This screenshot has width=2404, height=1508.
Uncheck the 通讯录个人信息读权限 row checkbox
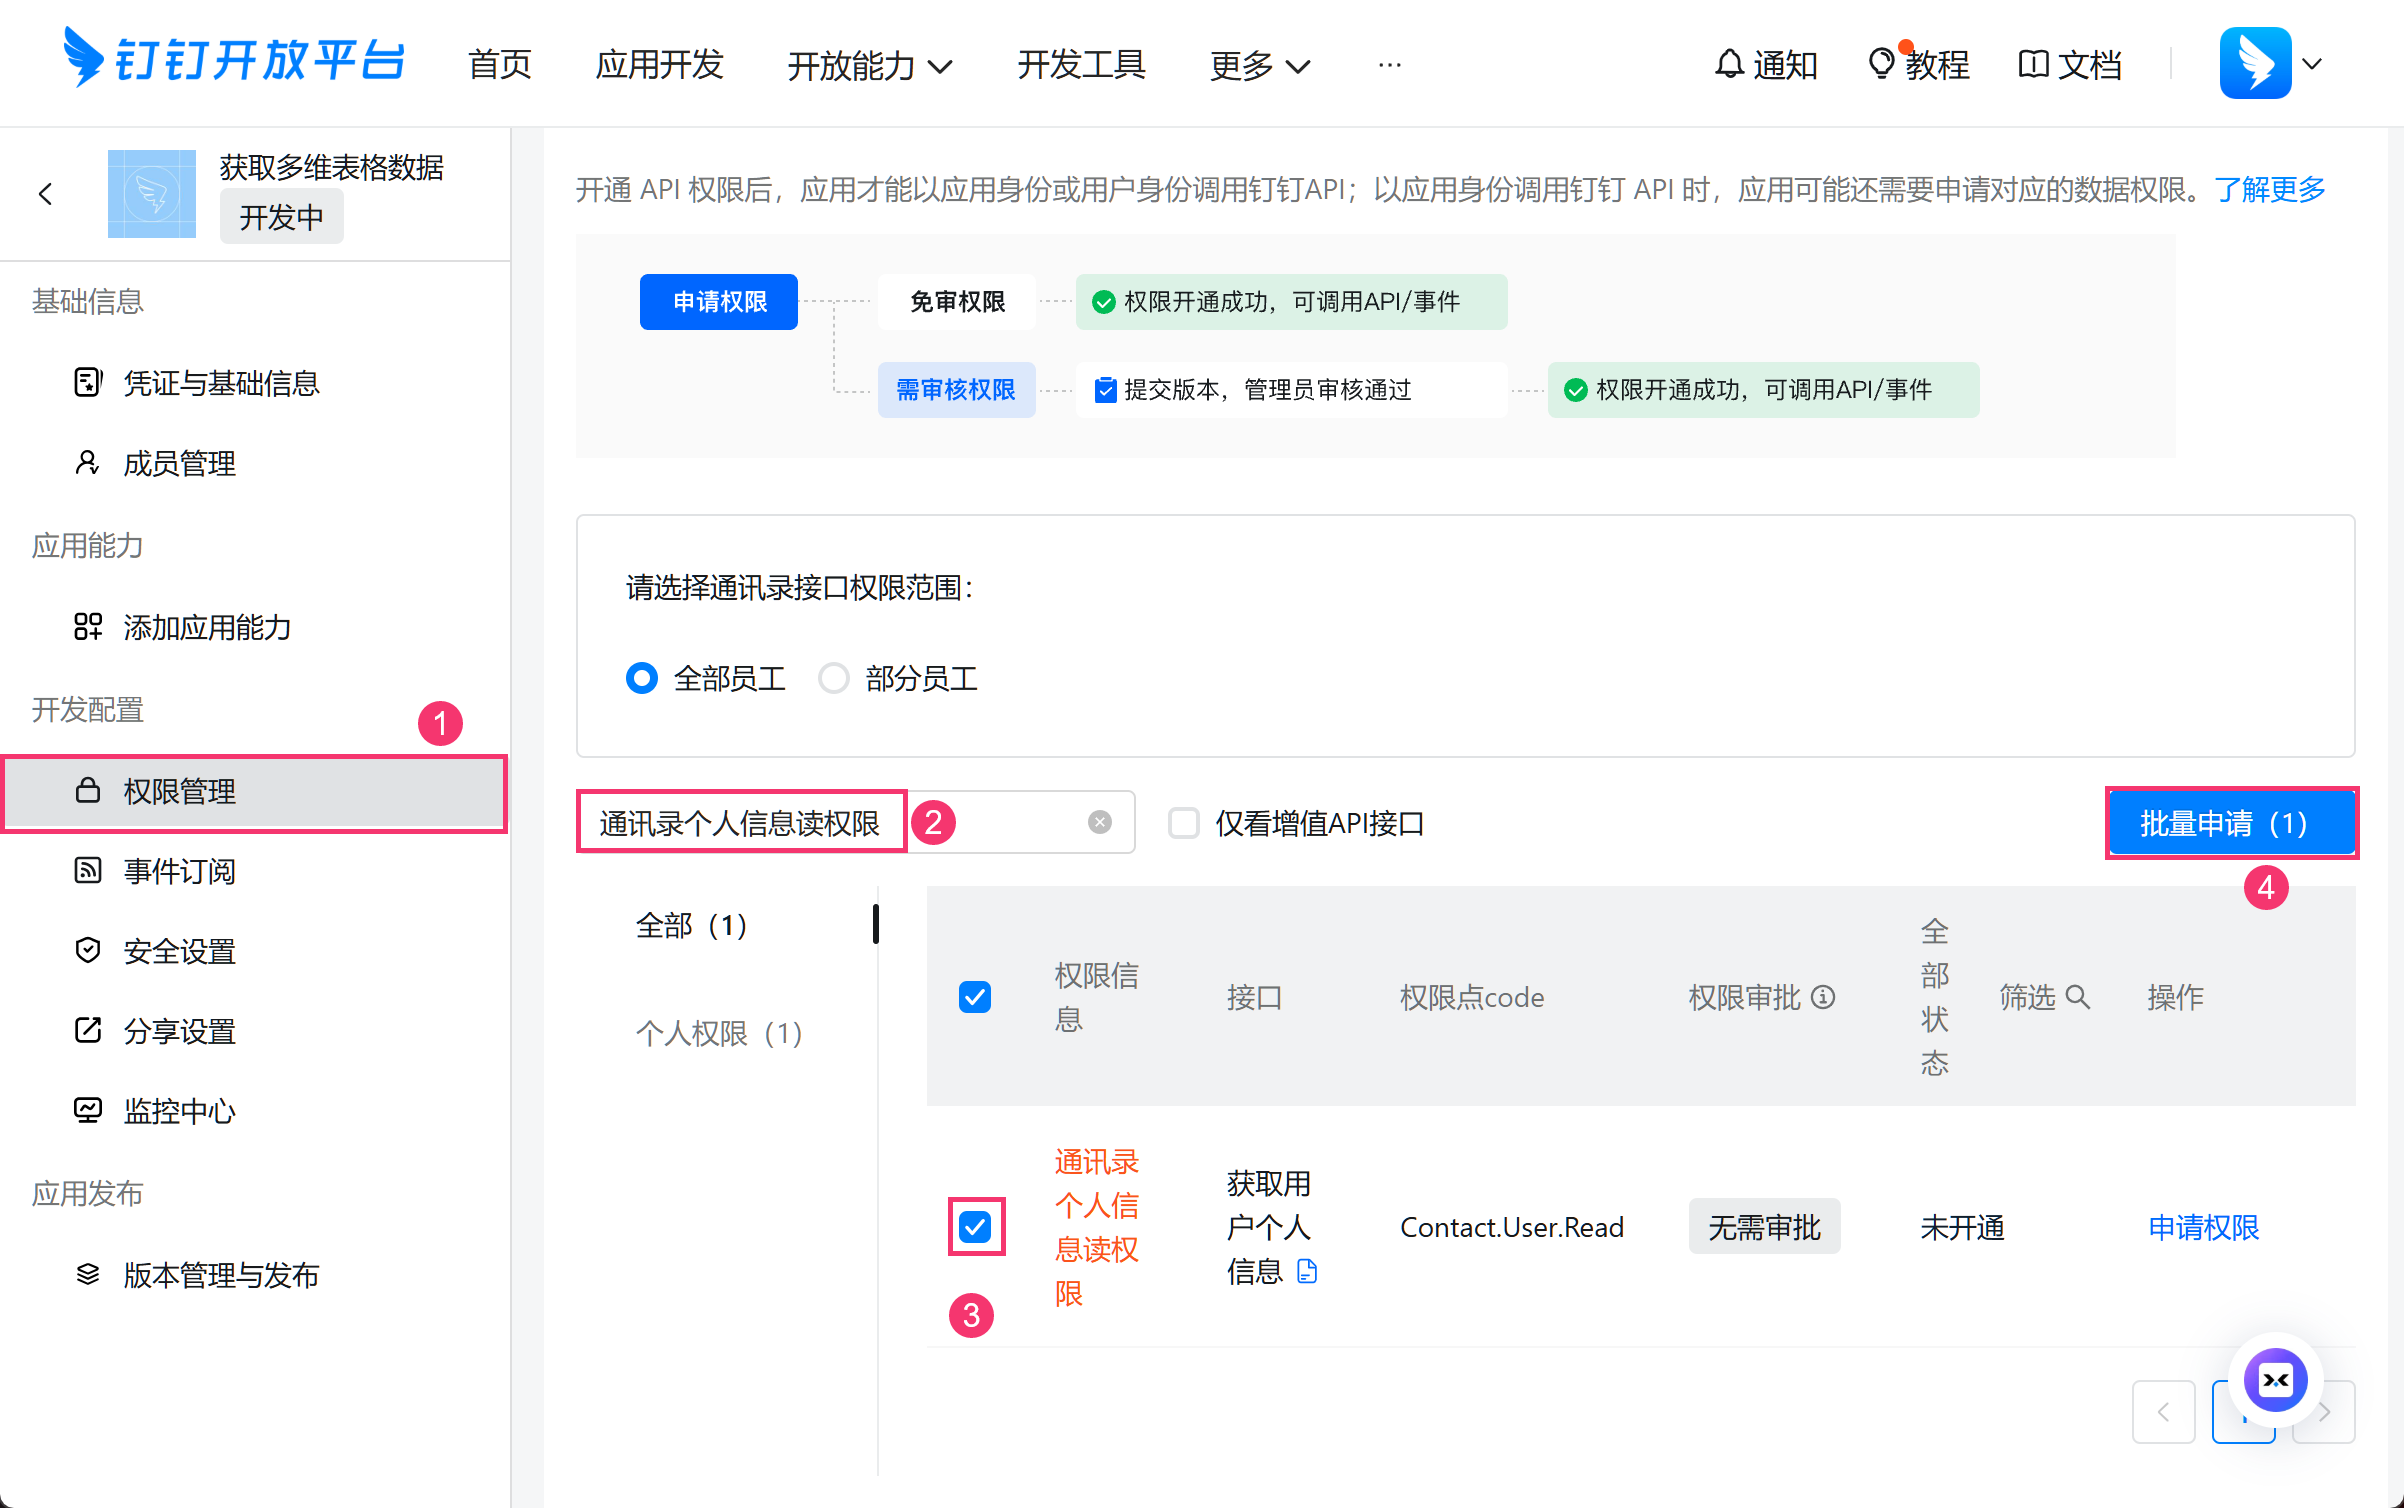975,1227
